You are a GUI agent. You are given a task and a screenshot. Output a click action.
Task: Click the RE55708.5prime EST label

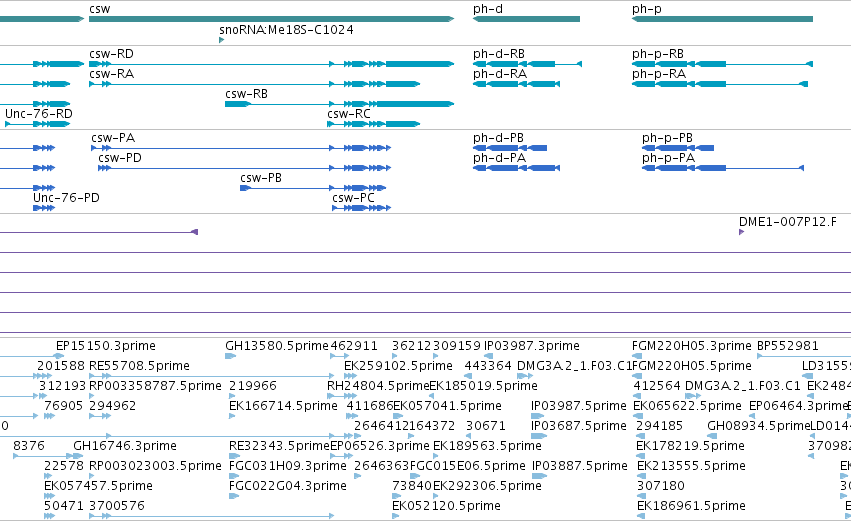click(x=139, y=366)
